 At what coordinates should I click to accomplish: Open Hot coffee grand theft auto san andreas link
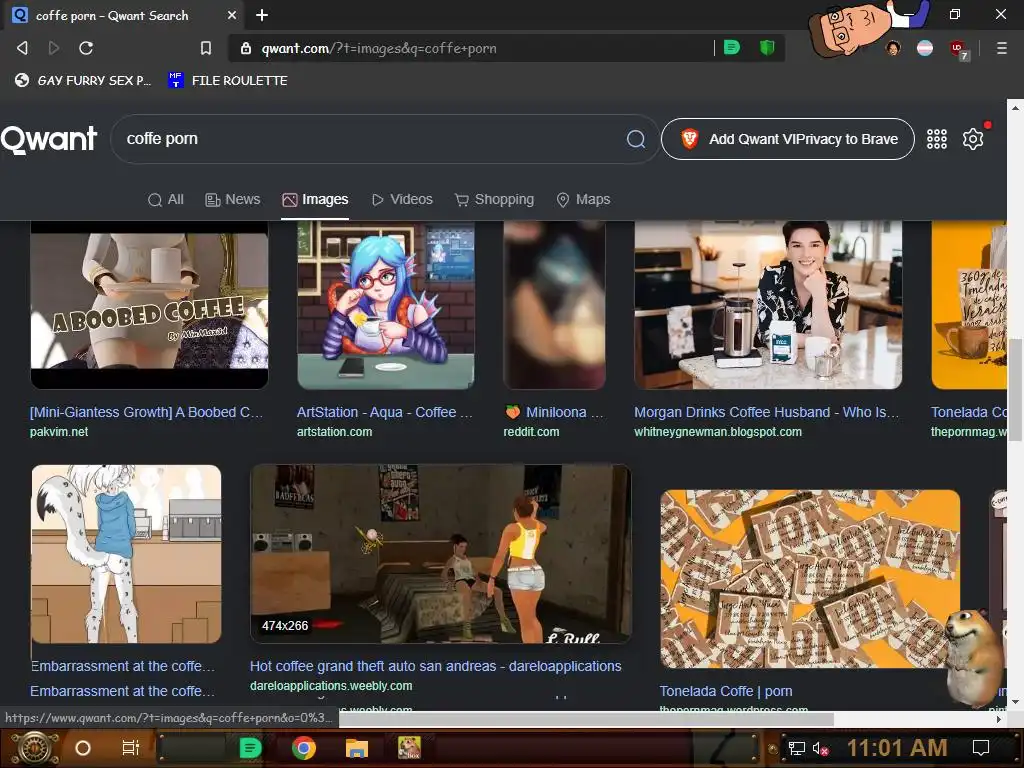coord(436,666)
